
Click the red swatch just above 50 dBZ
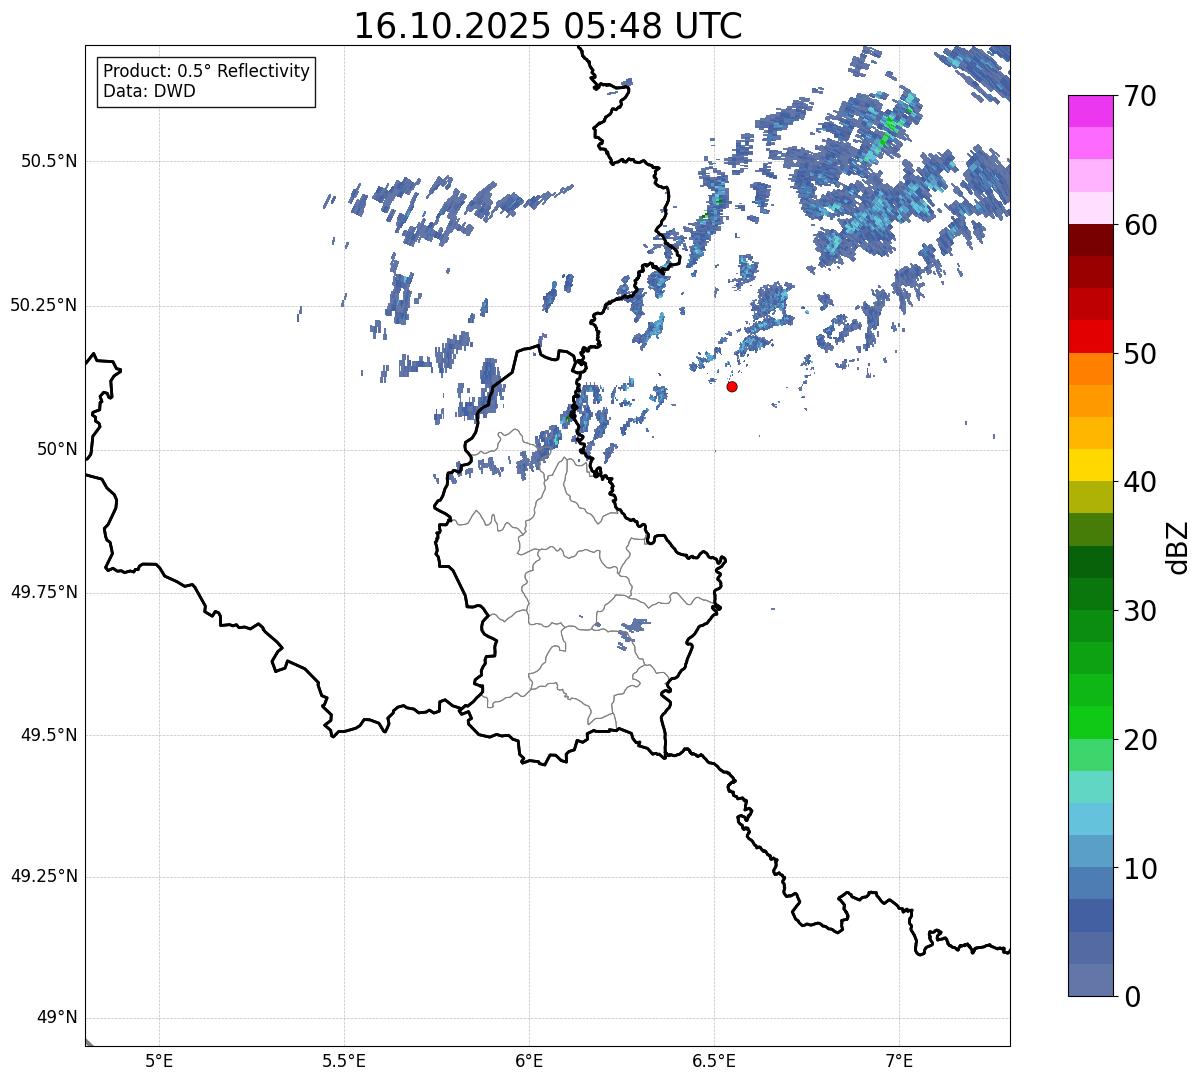coord(1091,336)
